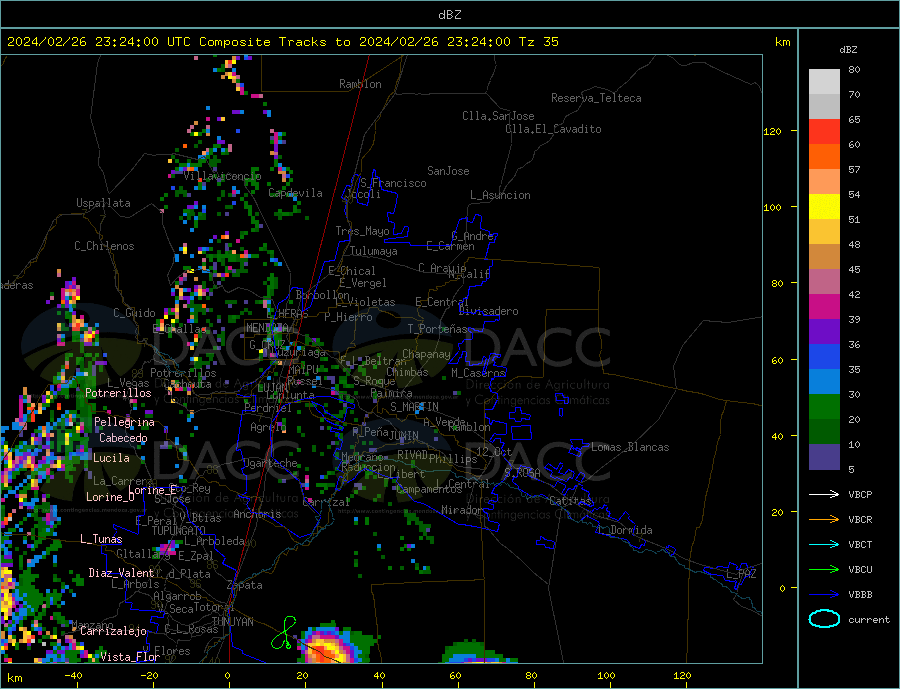Select the magenta 39-42 dBZ swatch
900x689 pixels.
tap(824, 307)
